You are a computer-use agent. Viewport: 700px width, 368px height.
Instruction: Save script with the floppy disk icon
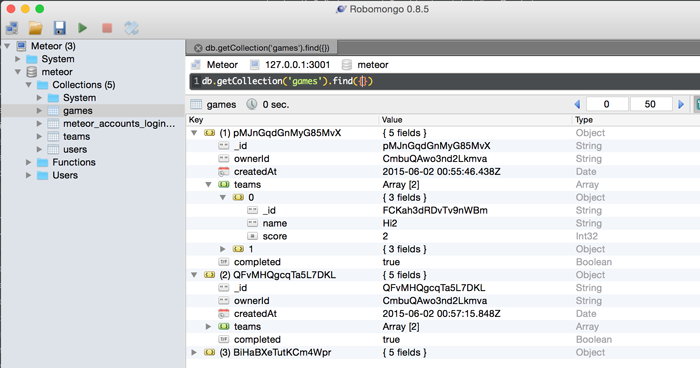pyautogui.click(x=59, y=28)
